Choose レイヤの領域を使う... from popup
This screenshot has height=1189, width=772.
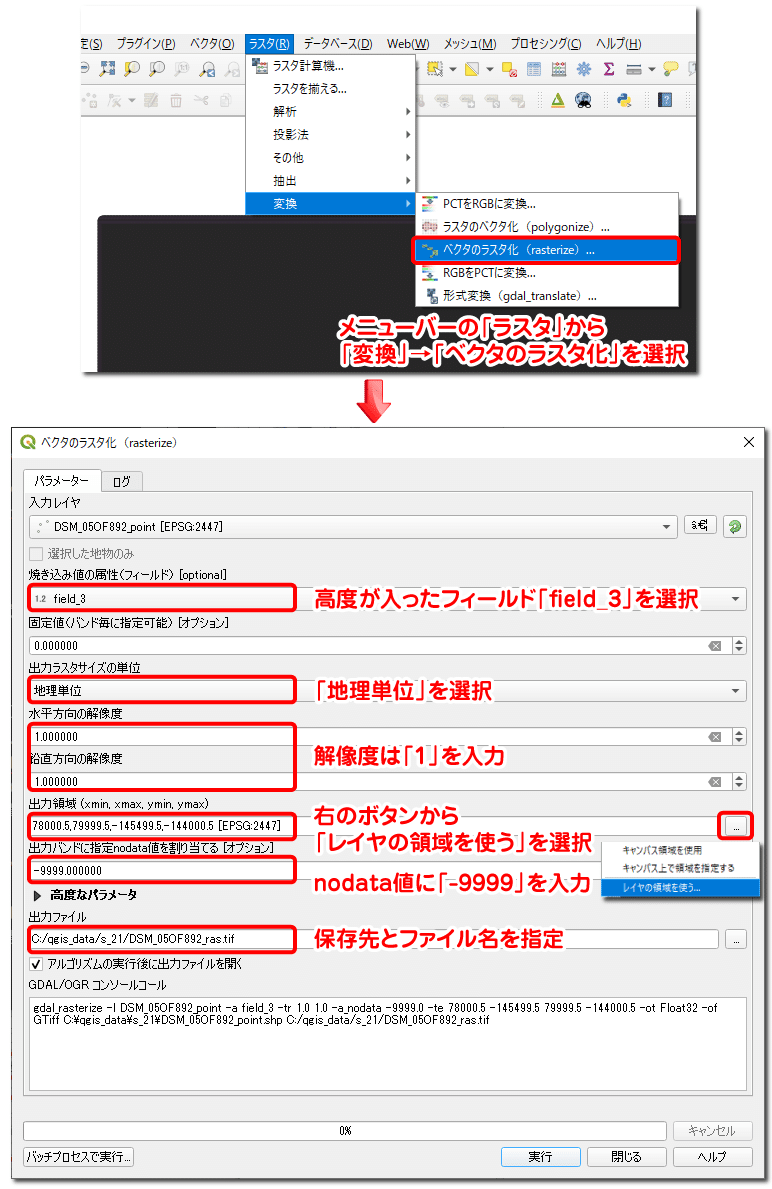pyautogui.click(x=680, y=887)
